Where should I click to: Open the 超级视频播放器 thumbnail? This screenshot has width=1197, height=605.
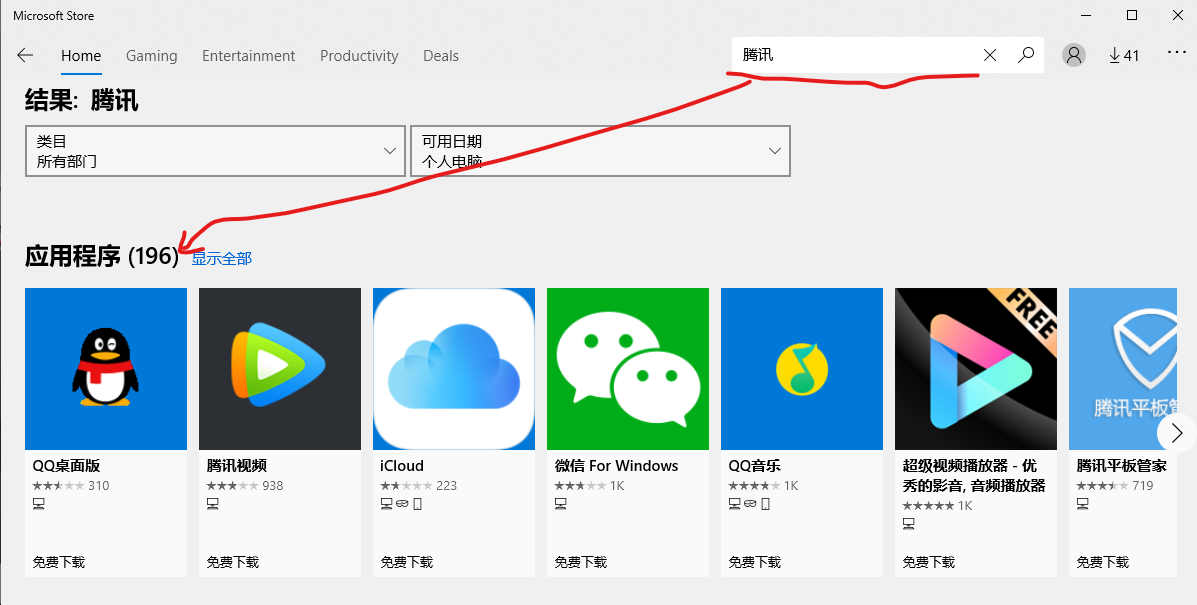pyautogui.click(x=976, y=368)
